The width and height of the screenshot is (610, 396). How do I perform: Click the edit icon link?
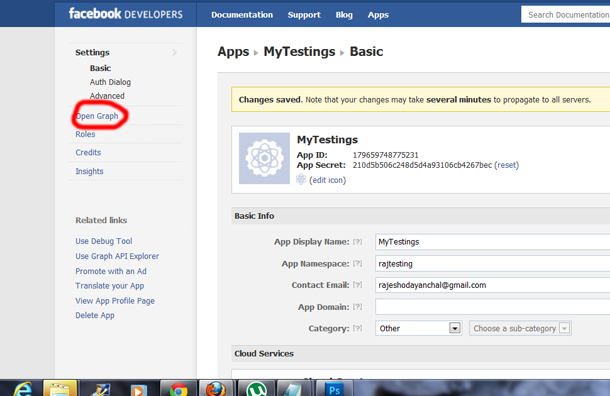pyautogui.click(x=328, y=180)
